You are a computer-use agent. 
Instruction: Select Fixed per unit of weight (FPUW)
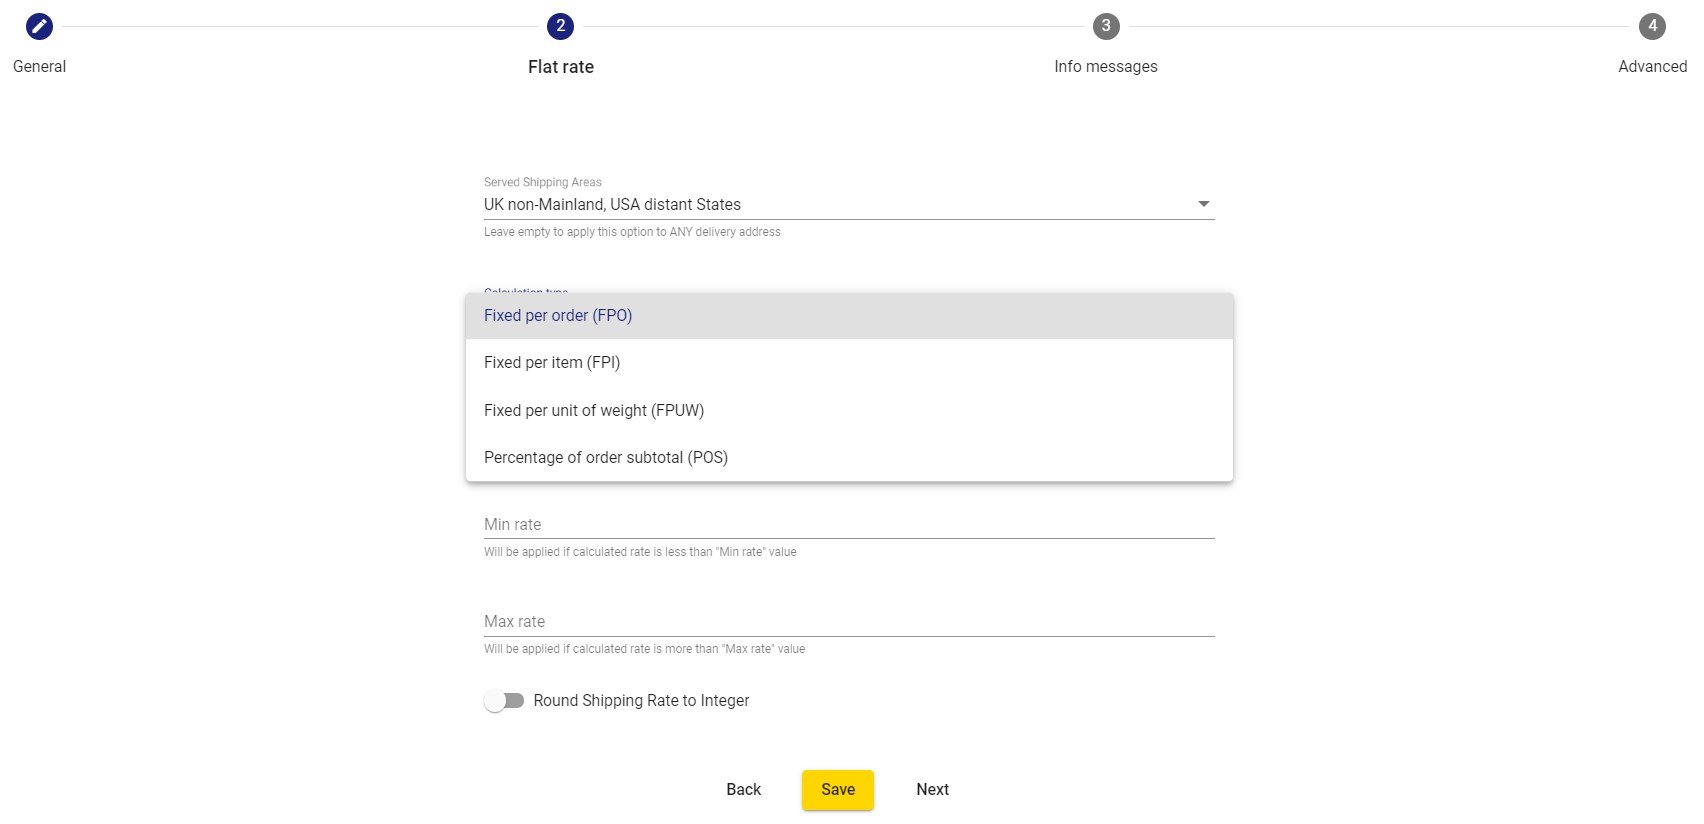tap(849, 410)
